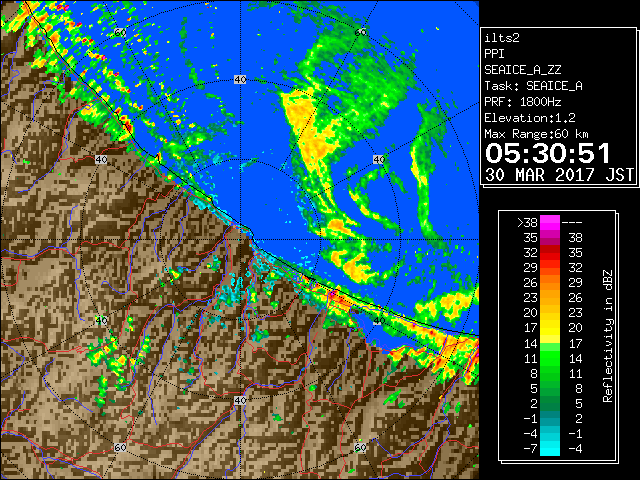The width and height of the screenshot is (640, 480).
Task: Click the 'Max Range:60 km' line
Action: coord(536,134)
